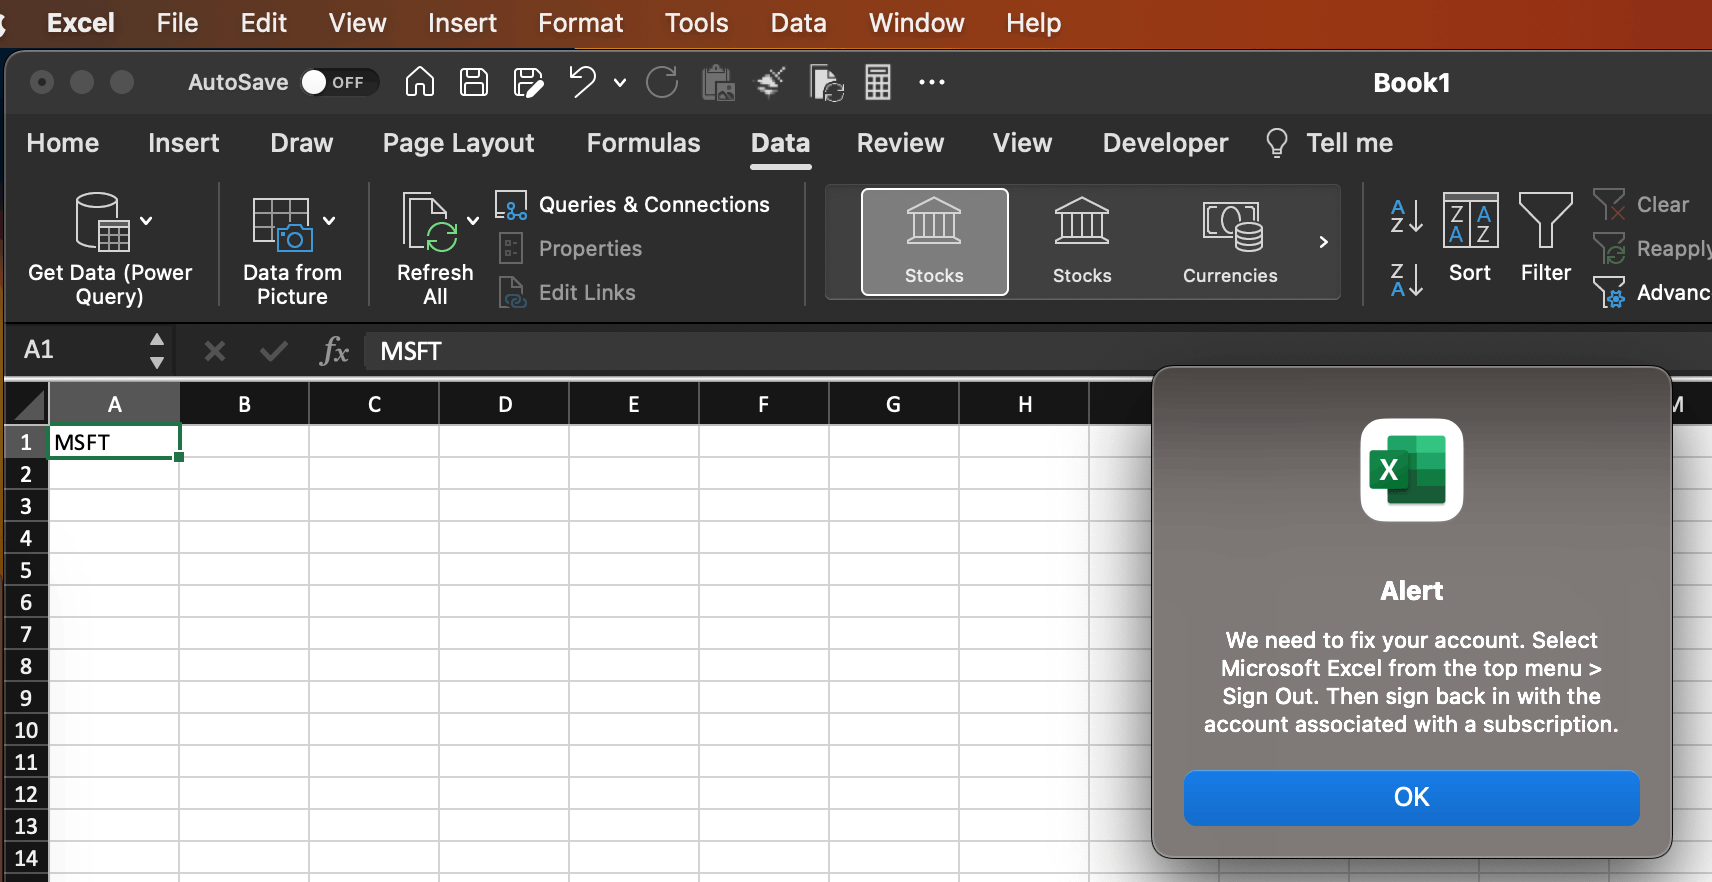Click the Name Box showing A1
The width and height of the screenshot is (1712, 882).
tap(75, 351)
